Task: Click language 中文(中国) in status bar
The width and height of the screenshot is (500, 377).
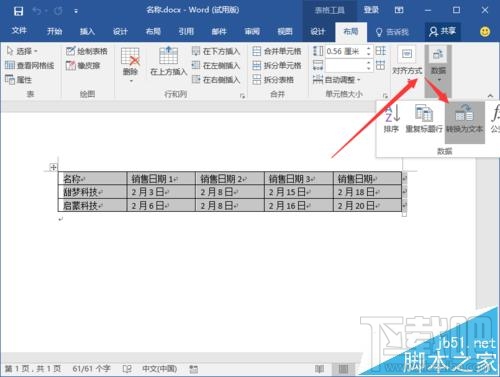Action: (159, 369)
